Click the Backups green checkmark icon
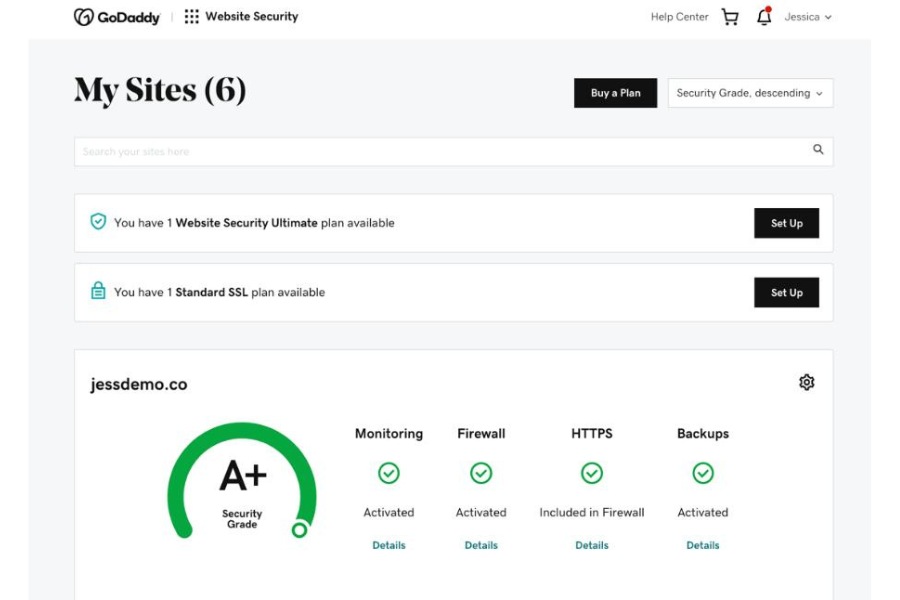Screen dimensions: 900x600 tap(703, 473)
